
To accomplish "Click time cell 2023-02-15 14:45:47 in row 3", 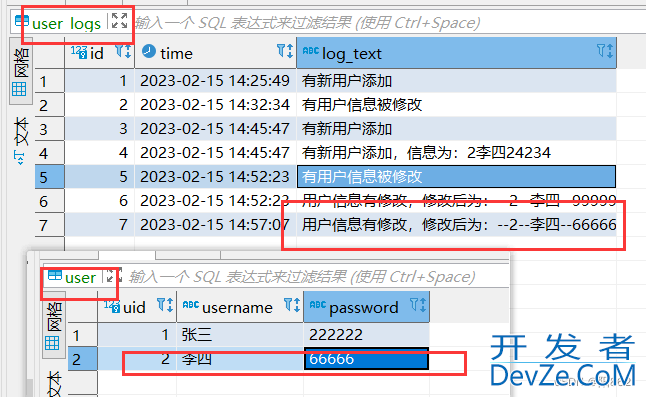I will [215, 128].
